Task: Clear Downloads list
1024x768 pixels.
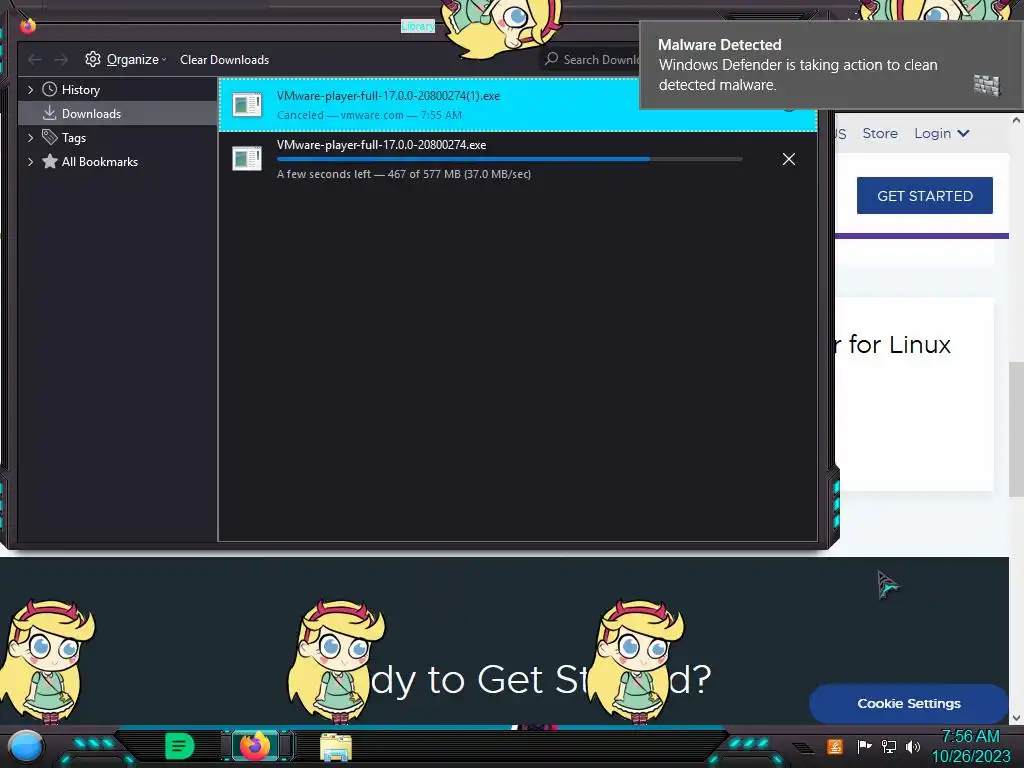Action: pos(225,59)
